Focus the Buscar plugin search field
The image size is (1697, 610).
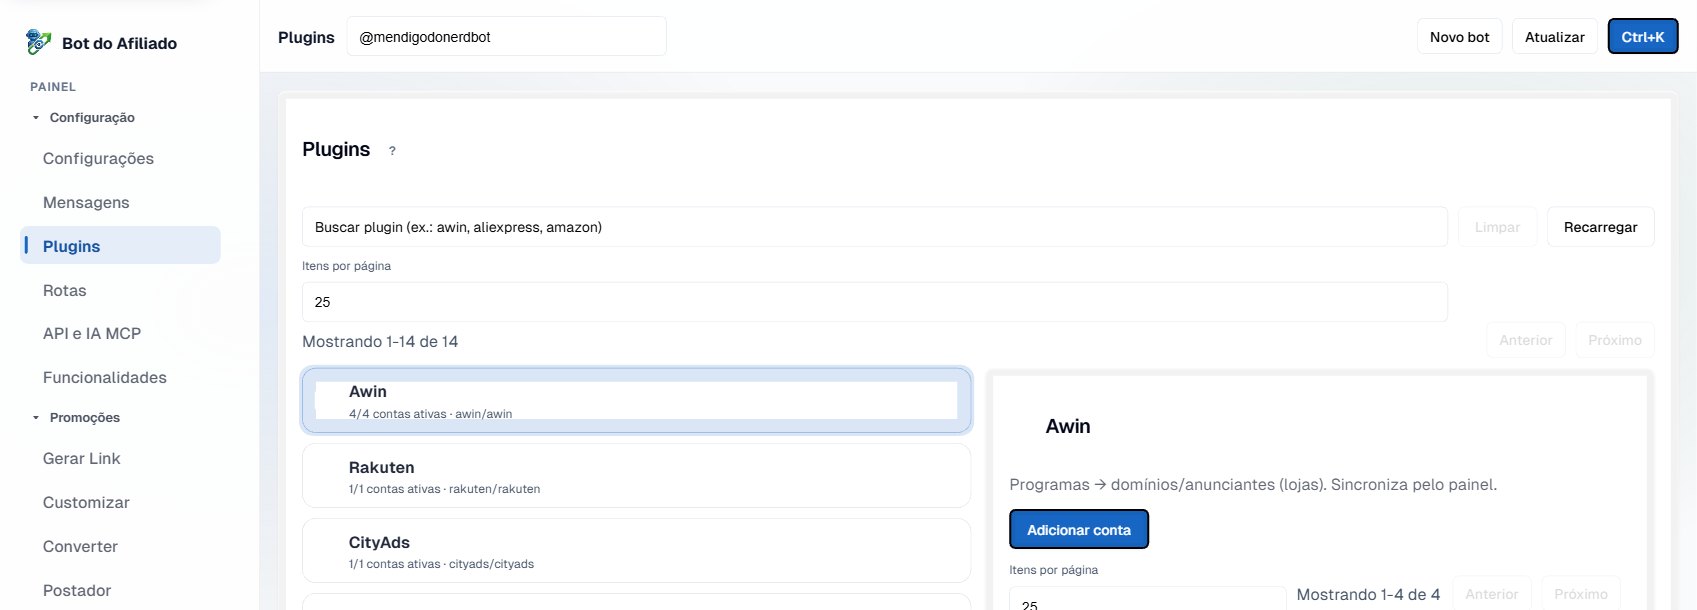click(x=875, y=227)
